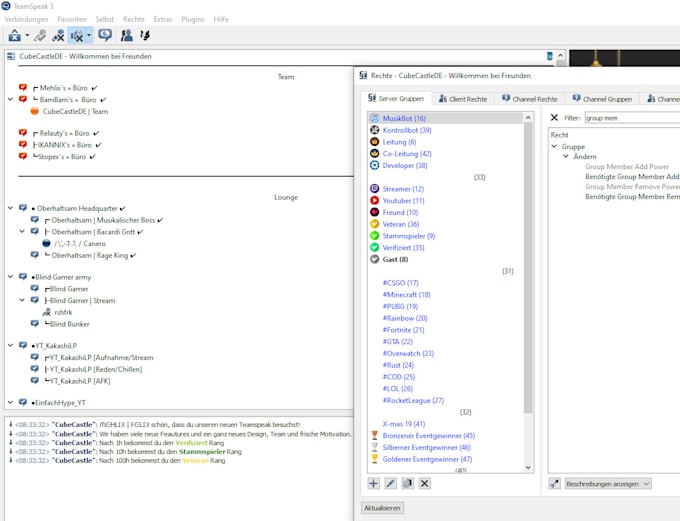Open the Plugins menu
The image size is (680, 521).
pyautogui.click(x=193, y=19)
